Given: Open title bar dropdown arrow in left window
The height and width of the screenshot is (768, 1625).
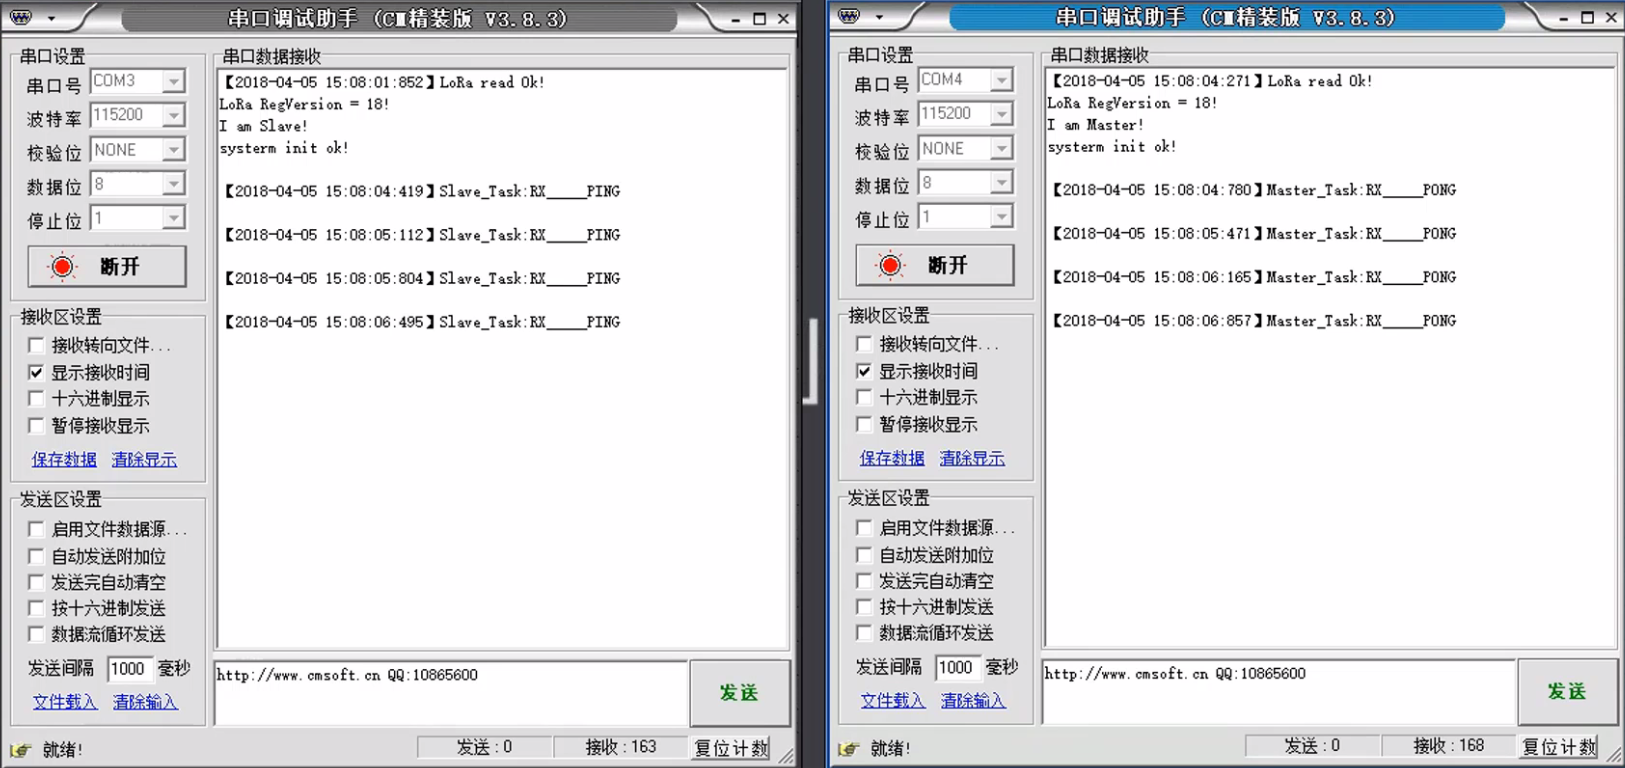Looking at the screenshot, I should click(51, 18).
